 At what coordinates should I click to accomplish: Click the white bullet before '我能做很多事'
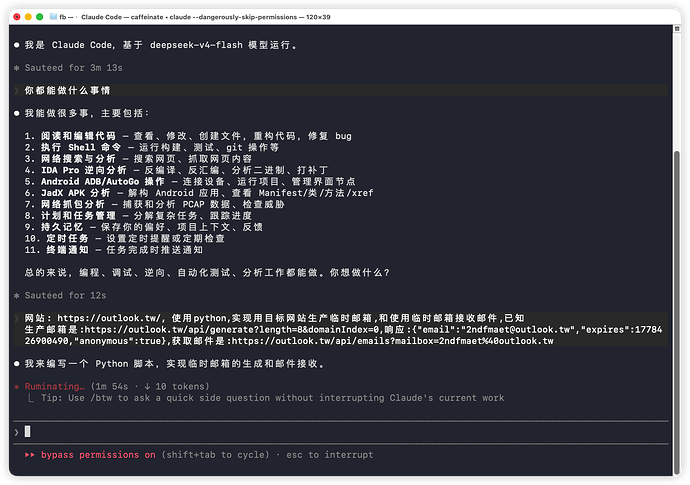click(x=17, y=114)
